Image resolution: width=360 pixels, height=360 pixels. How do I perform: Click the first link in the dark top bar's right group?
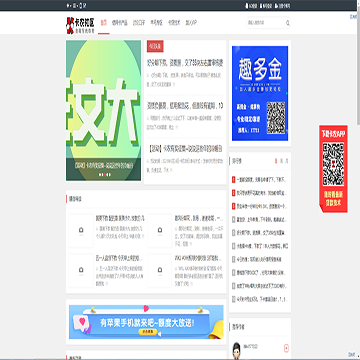252,6
